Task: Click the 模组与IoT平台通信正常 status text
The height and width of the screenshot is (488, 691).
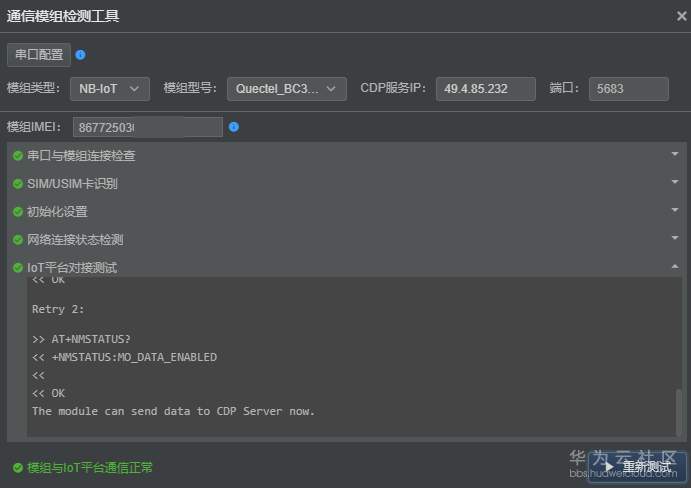Action: coord(90,468)
